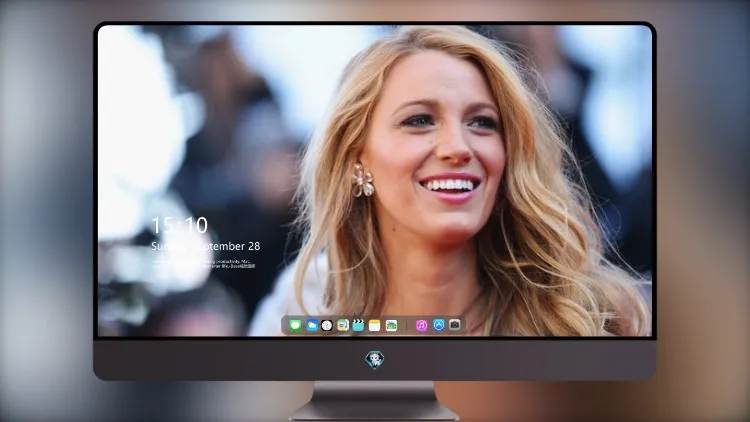
Task: Open the photo gallery icon beside Notes
Action: click(391, 325)
